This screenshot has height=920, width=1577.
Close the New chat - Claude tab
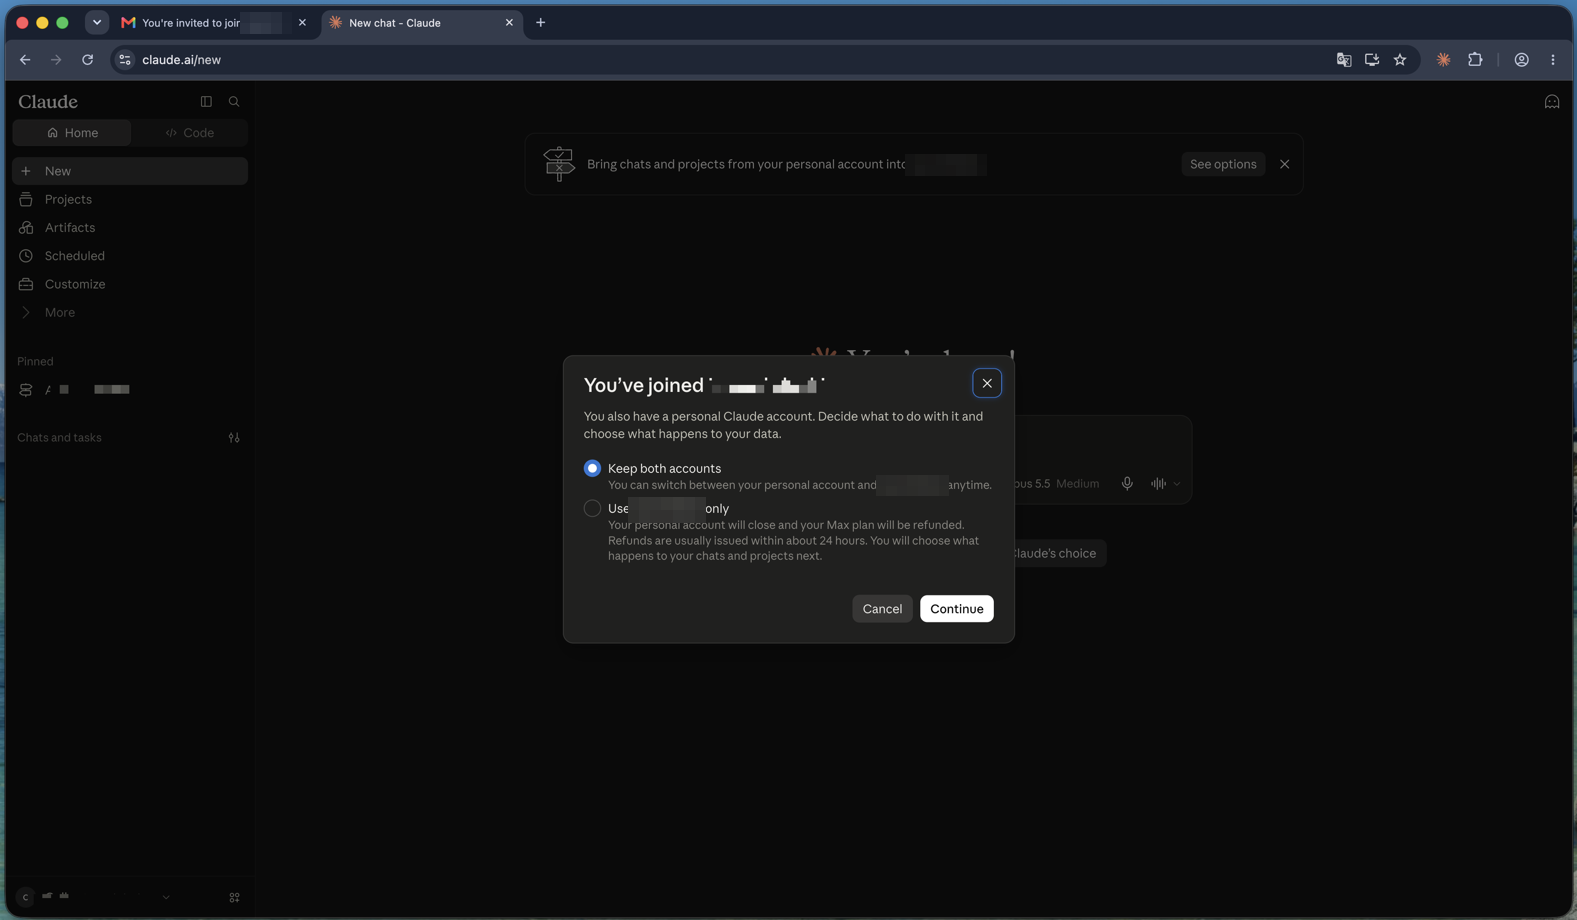click(x=509, y=22)
